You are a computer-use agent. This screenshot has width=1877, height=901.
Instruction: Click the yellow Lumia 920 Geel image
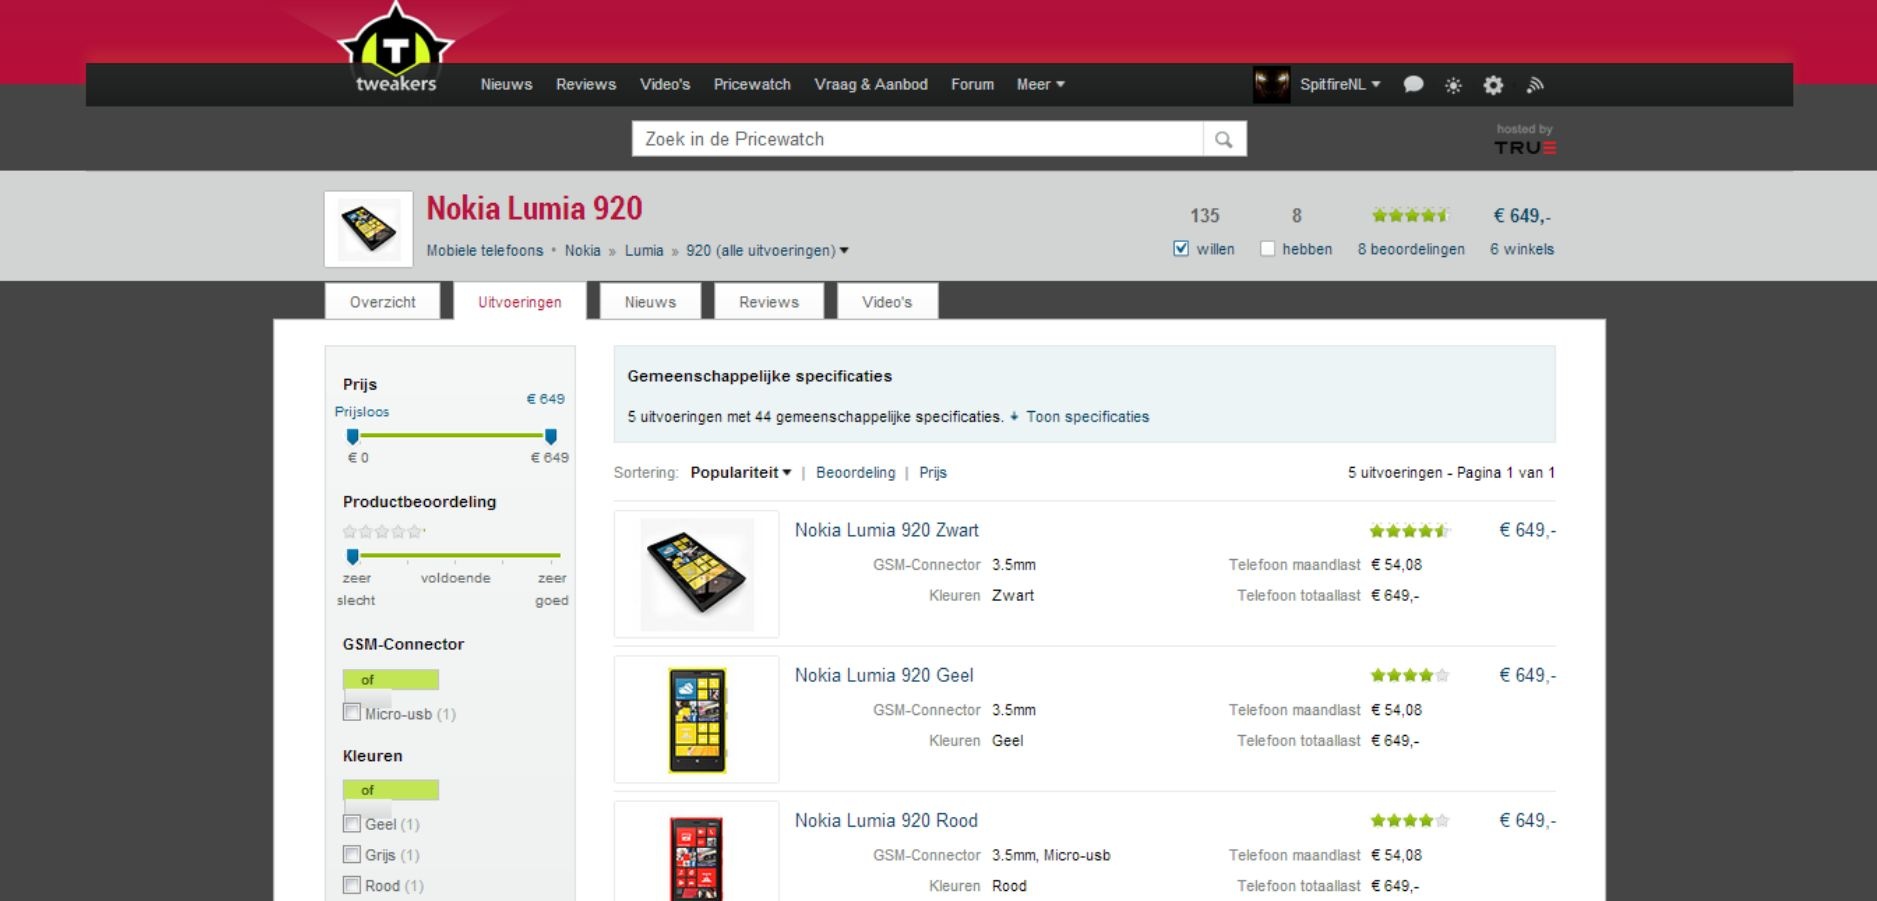pos(697,719)
